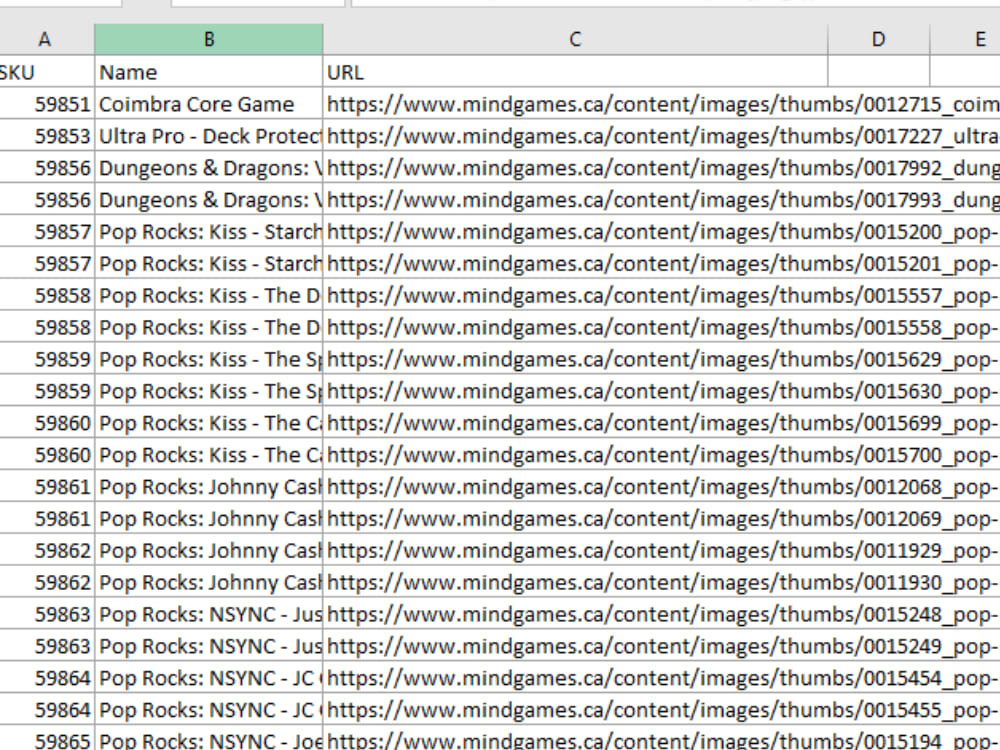The image size is (1000, 750).
Task: Select the Ultra Pro - Deck Protect cell
Action: click(209, 136)
